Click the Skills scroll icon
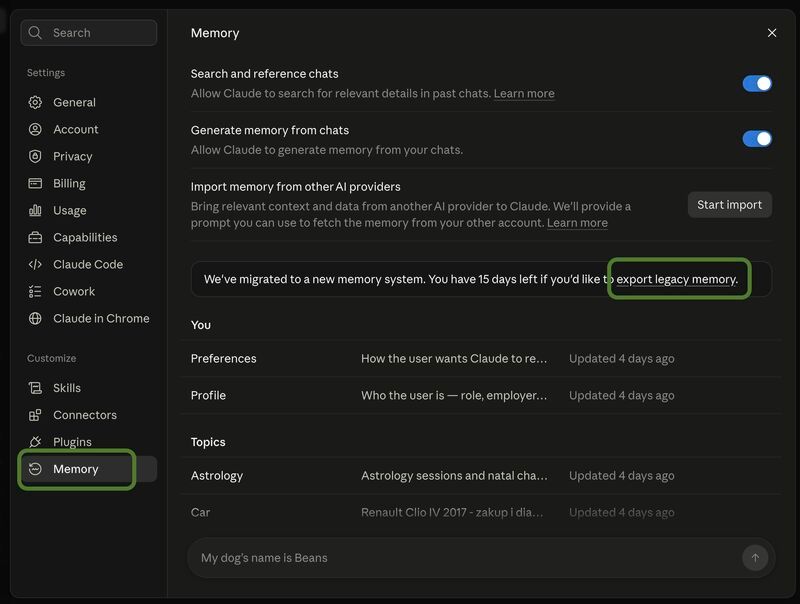 click(x=35, y=388)
